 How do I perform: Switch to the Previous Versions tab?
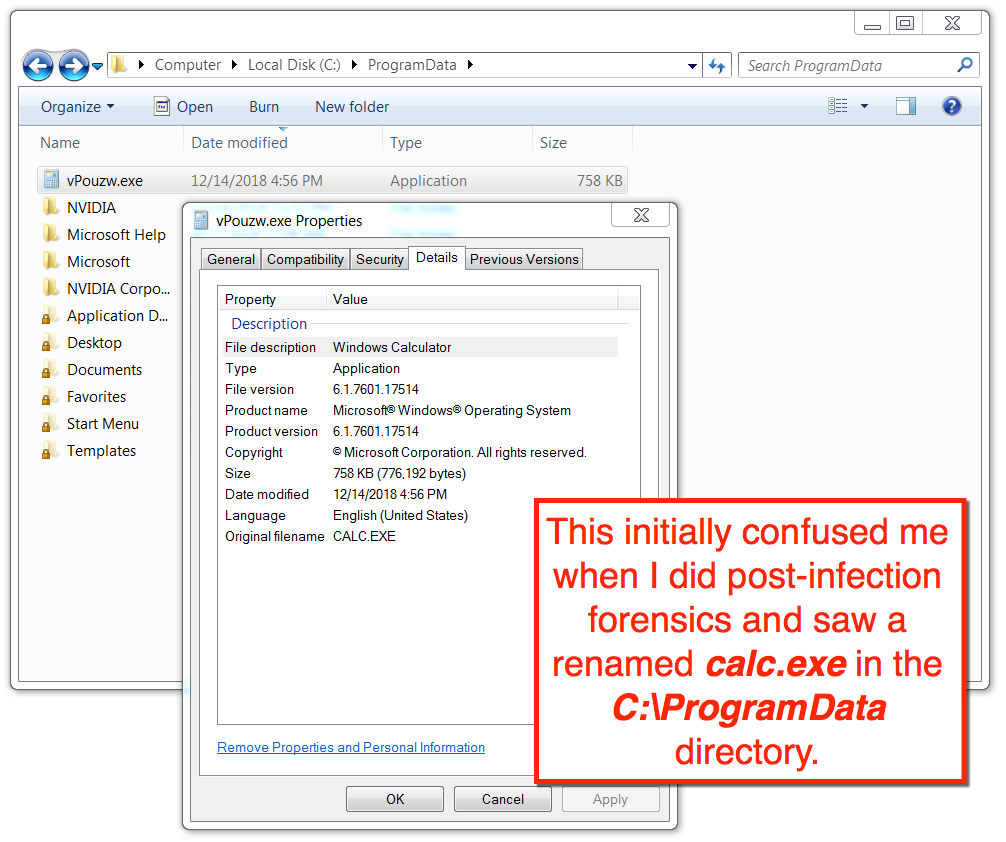click(524, 259)
